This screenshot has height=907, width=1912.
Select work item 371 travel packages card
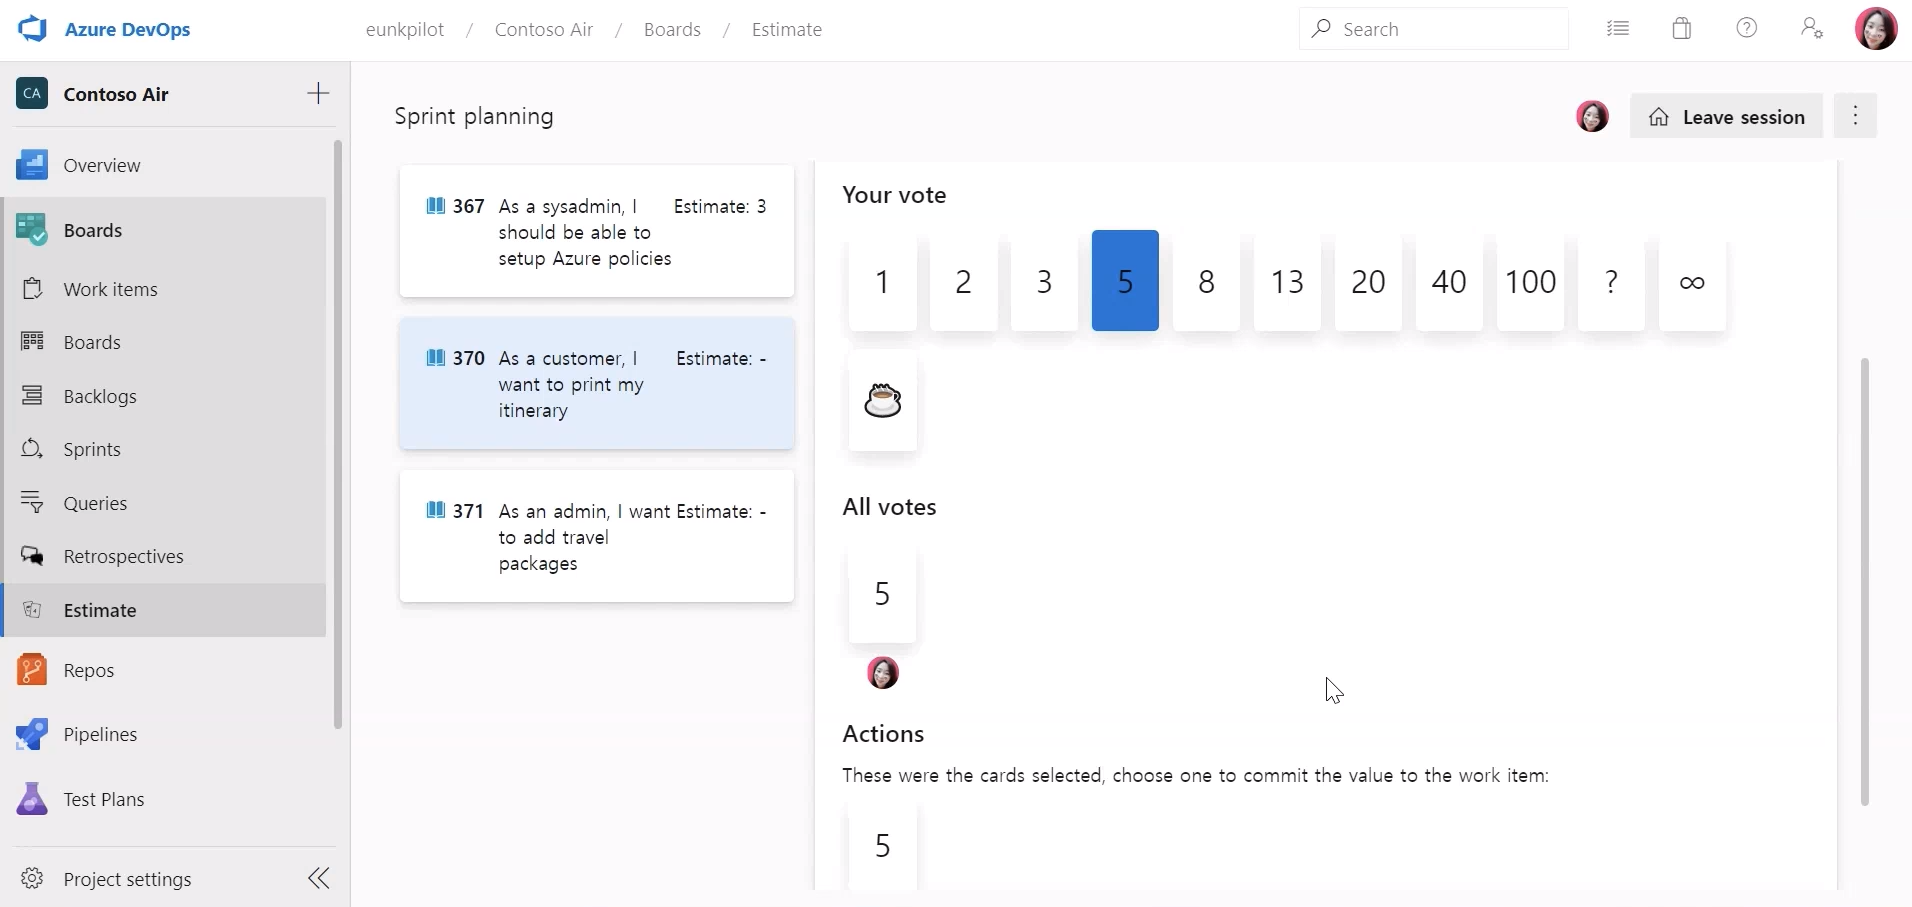pyautogui.click(x=597, y=537)
